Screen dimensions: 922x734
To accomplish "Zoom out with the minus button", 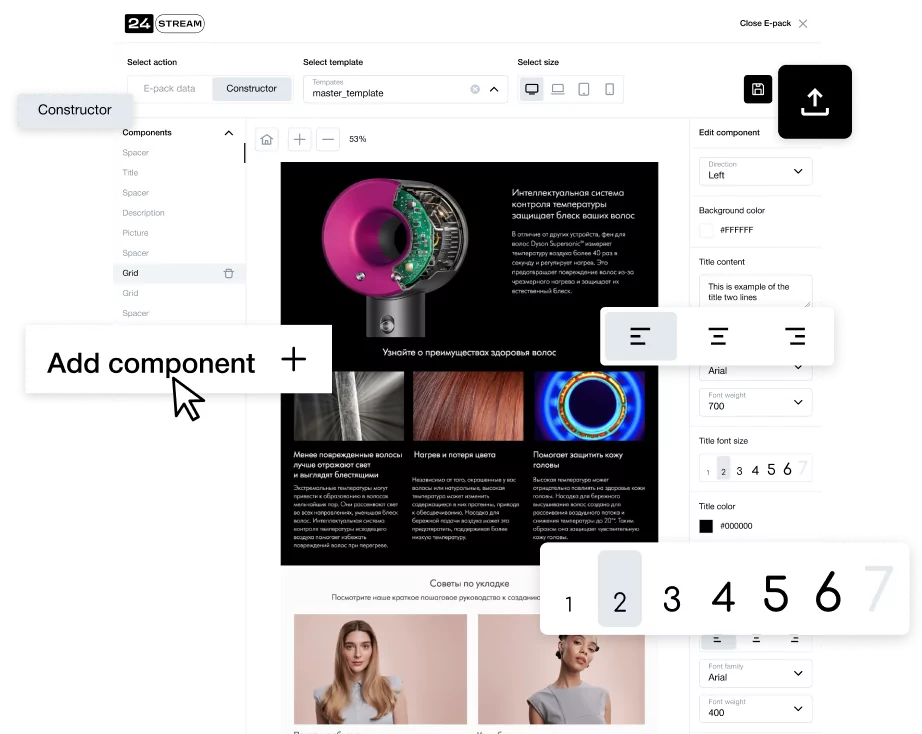I will tap(328, 139).
